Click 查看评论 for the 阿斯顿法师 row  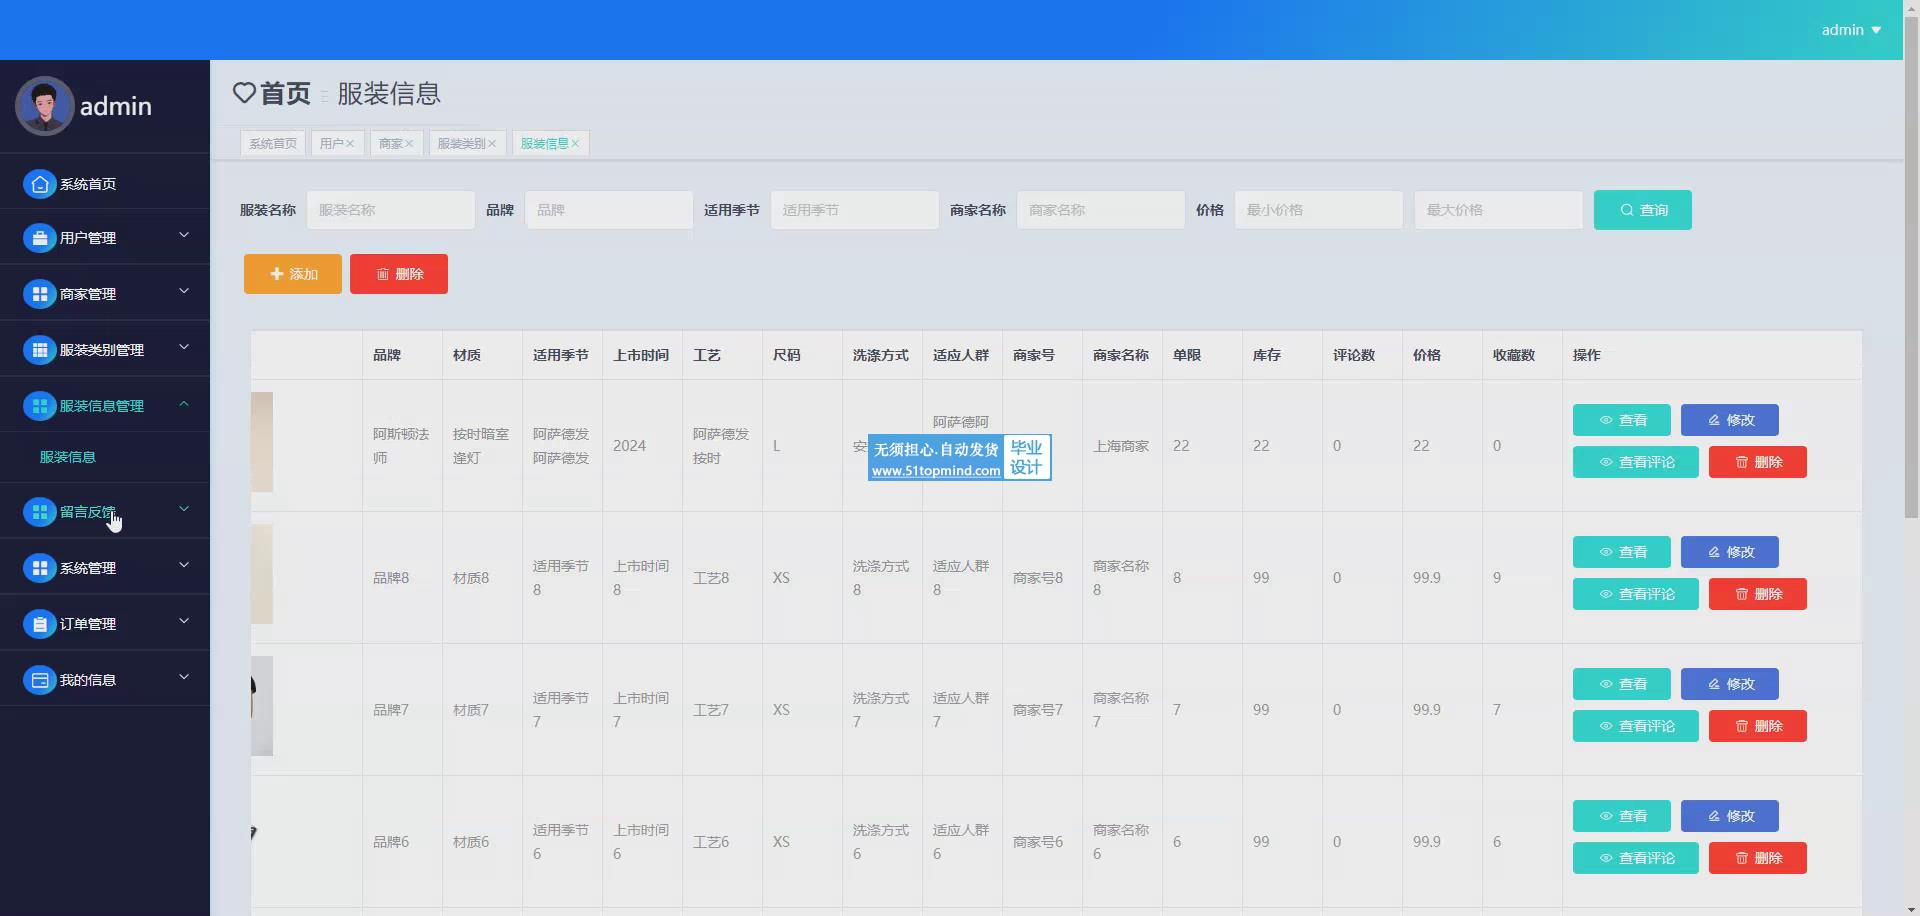coord(1636,462)
